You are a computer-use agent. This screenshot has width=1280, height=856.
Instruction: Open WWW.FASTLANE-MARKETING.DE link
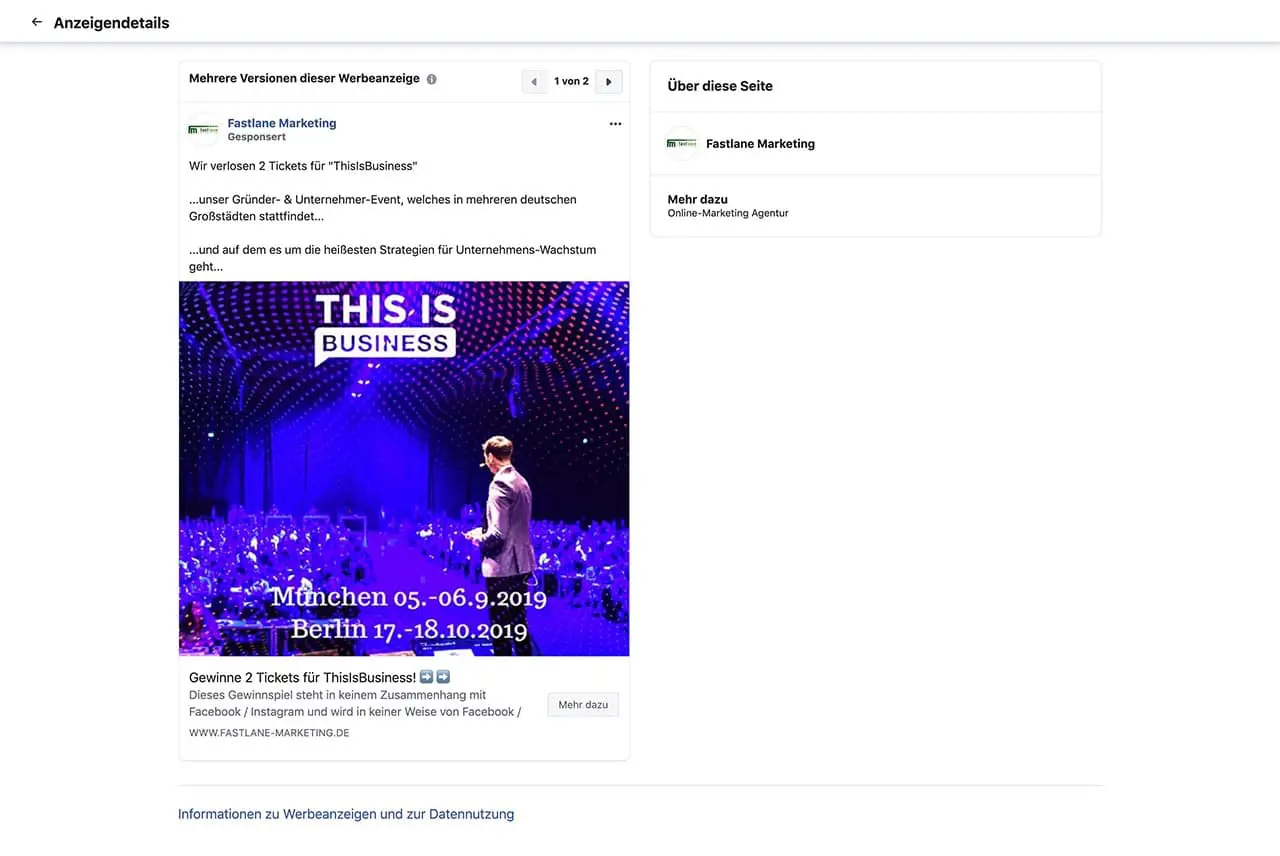[269, 733]
